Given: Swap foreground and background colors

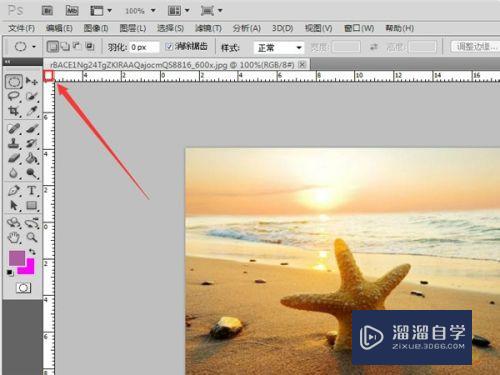Looking at the screenshot, I should (32, 252).
